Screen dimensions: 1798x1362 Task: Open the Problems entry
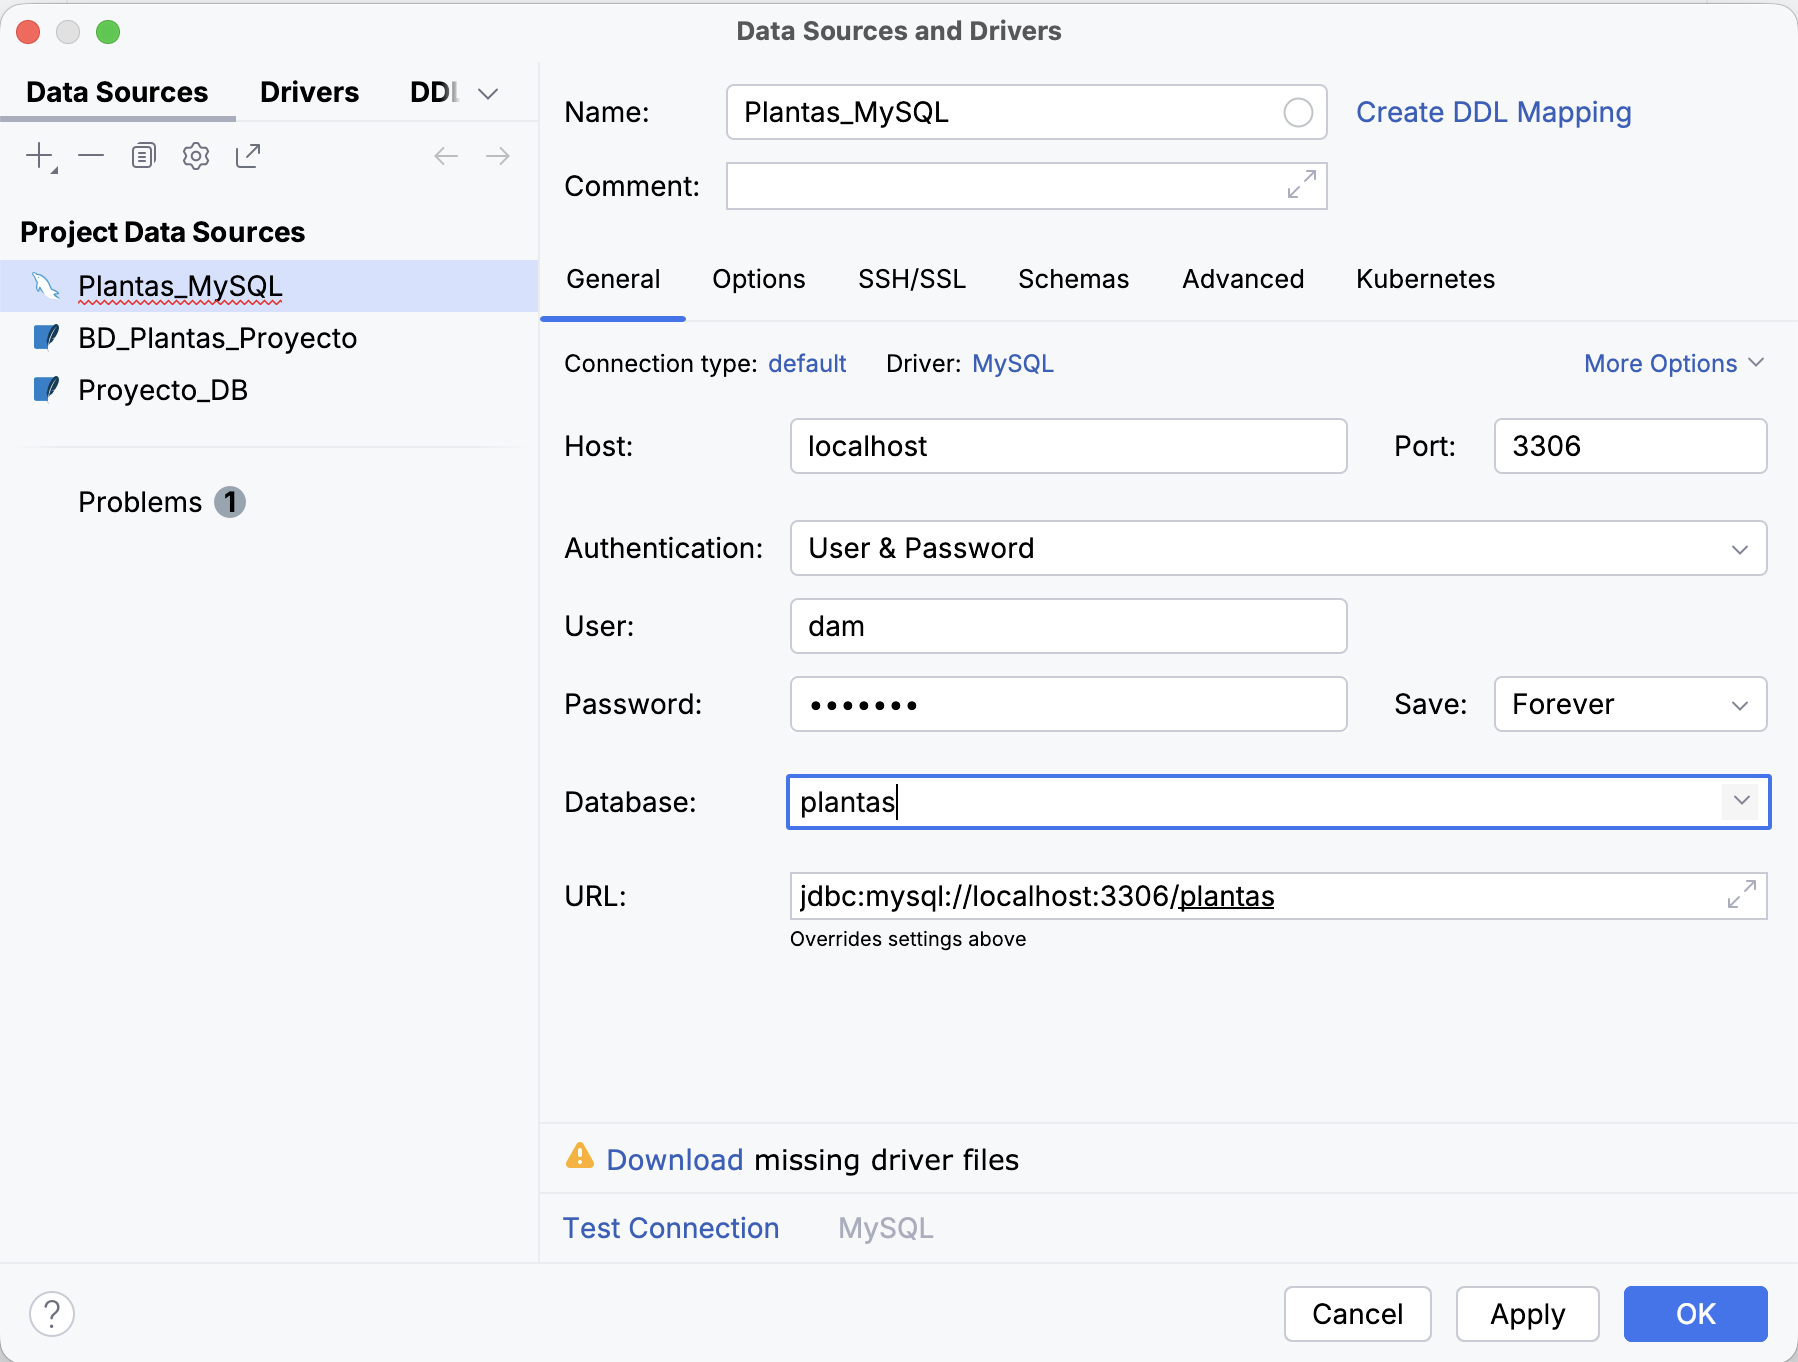click(x=140, y=502)
